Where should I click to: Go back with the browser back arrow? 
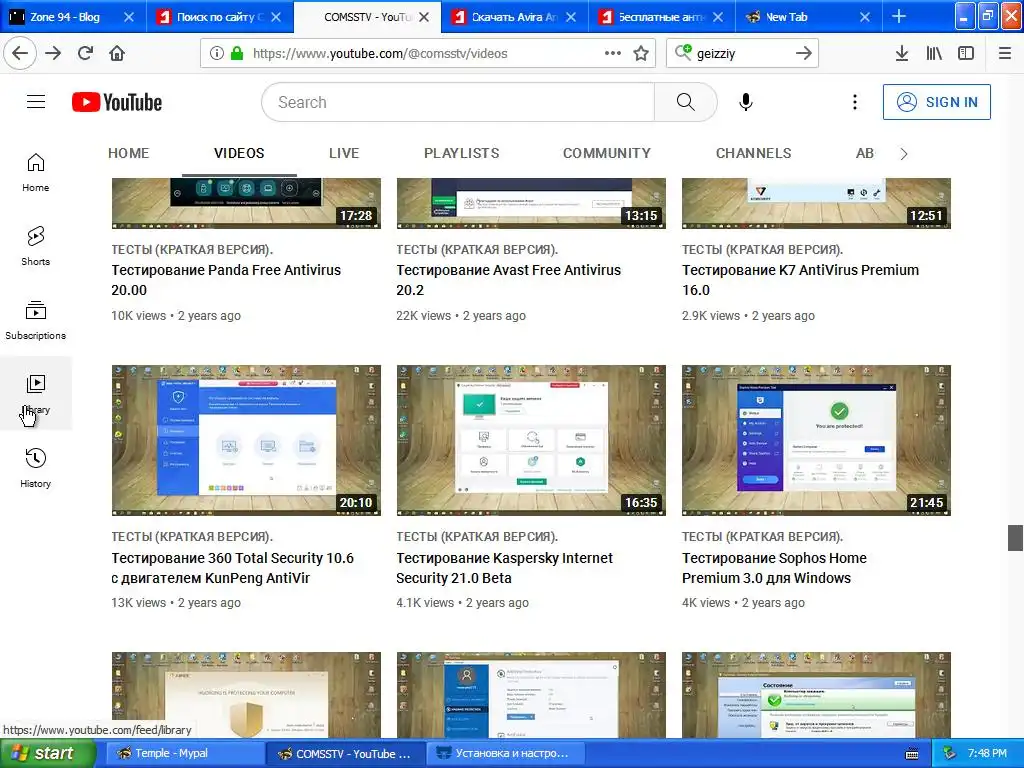tap(20, 53)
